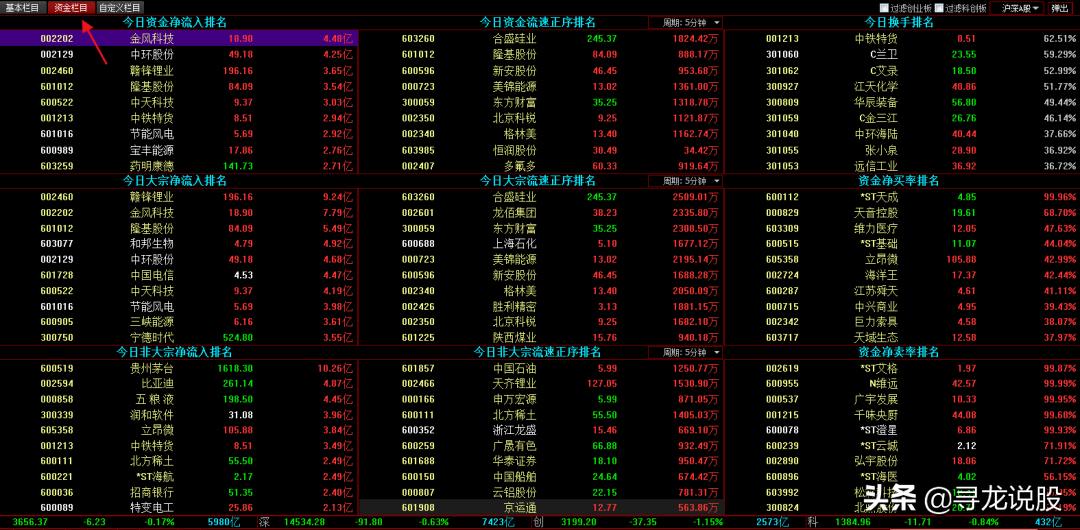The height and width of the screenshot is (530, 1080).
Task: Select 胜利精密 stock row
Action: (x=541, y=306)
